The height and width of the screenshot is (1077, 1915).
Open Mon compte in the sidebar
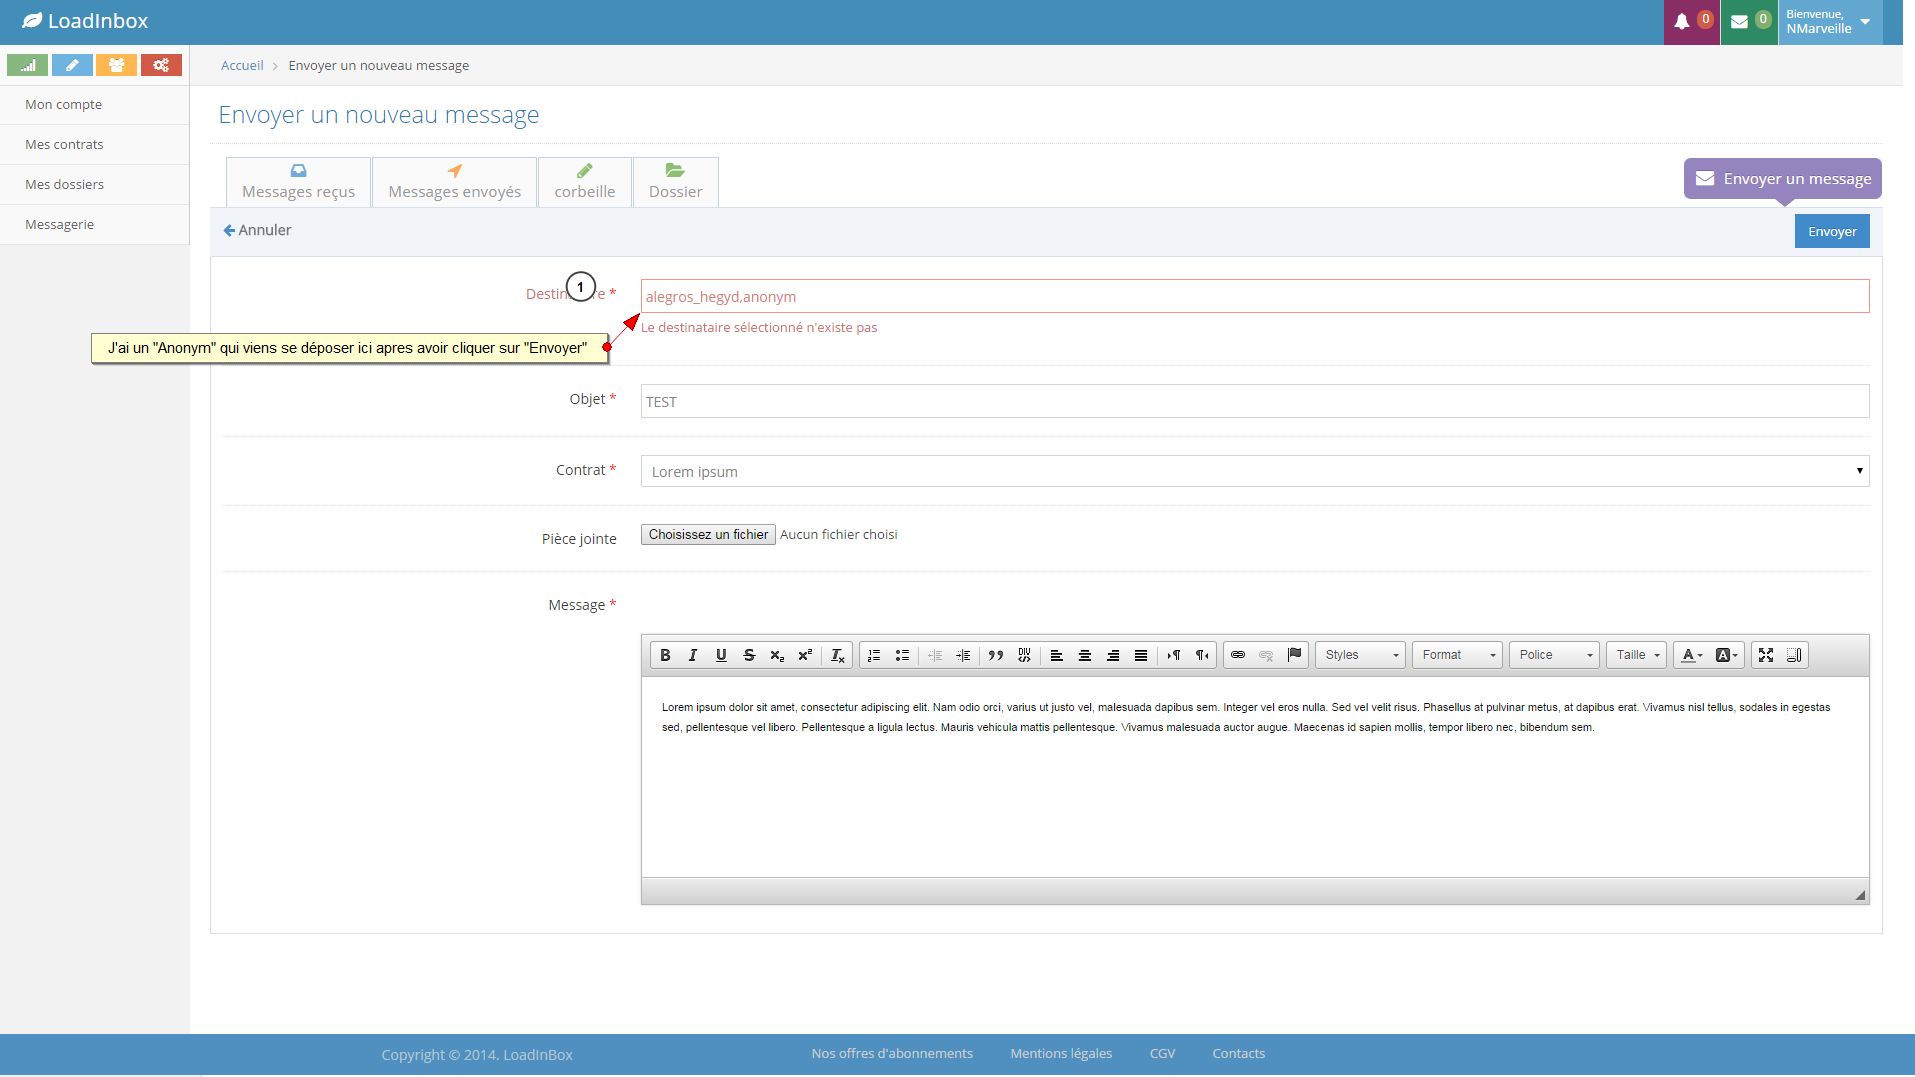(x=95, y=105)
